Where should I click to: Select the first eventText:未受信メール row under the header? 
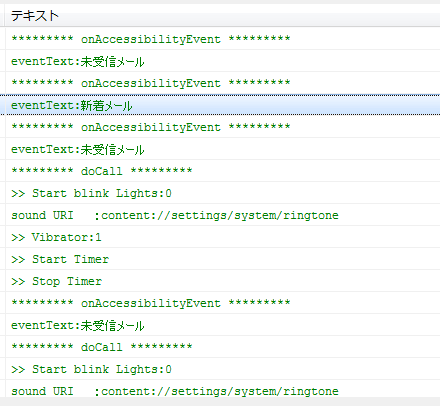pos(223,61)
